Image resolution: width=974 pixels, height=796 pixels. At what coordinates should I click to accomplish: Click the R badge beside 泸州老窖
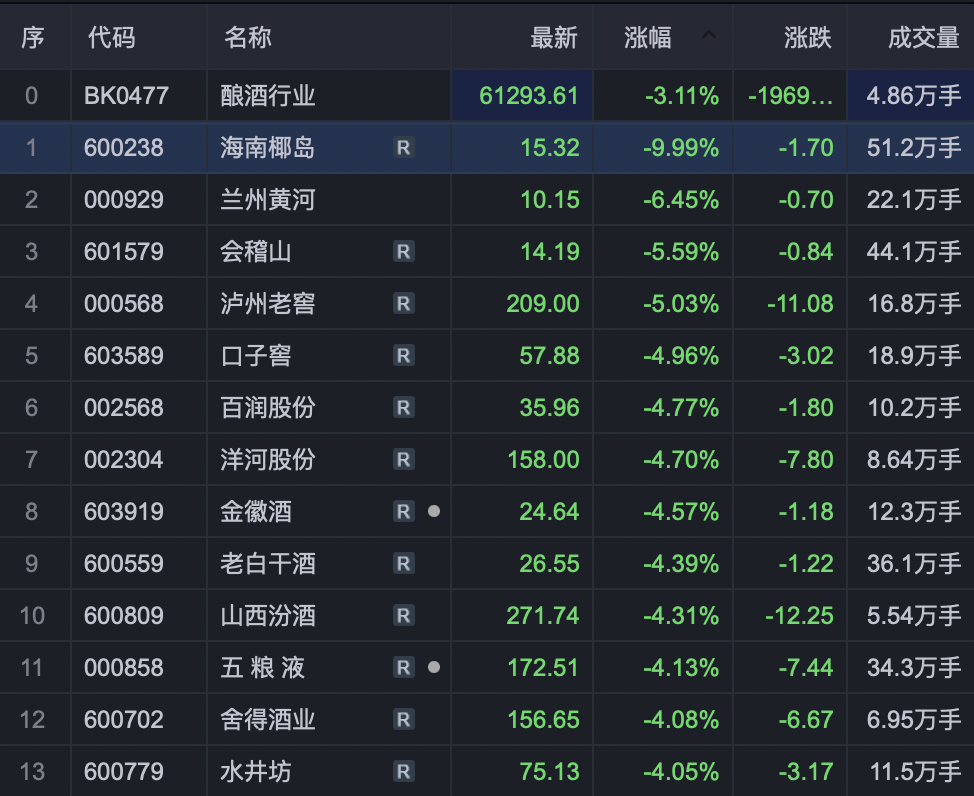[403, 304]
